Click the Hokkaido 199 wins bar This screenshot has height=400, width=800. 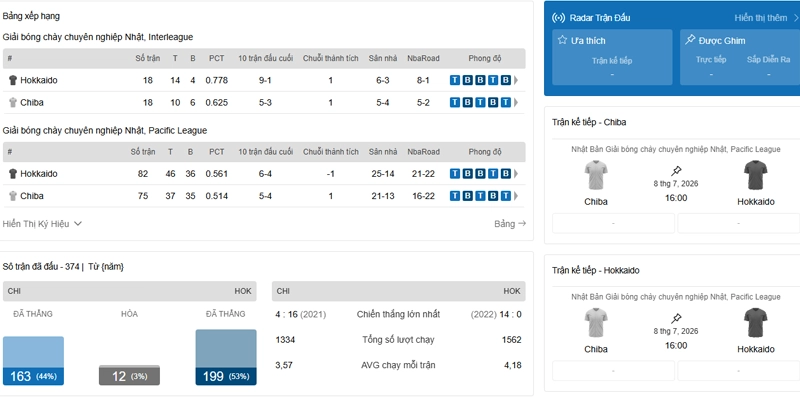(x=226, y=357)
